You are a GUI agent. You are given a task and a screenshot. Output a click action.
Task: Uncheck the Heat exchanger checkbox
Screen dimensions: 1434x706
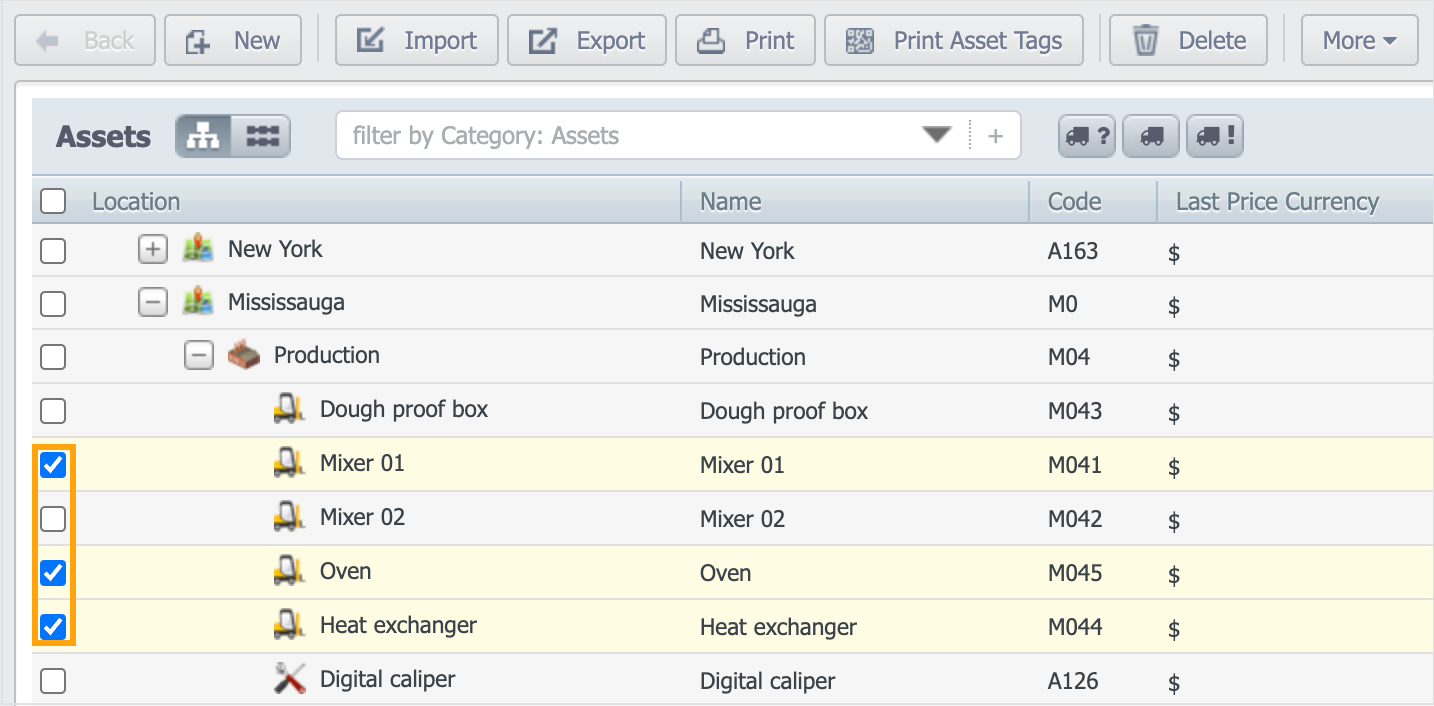(53, 627)
